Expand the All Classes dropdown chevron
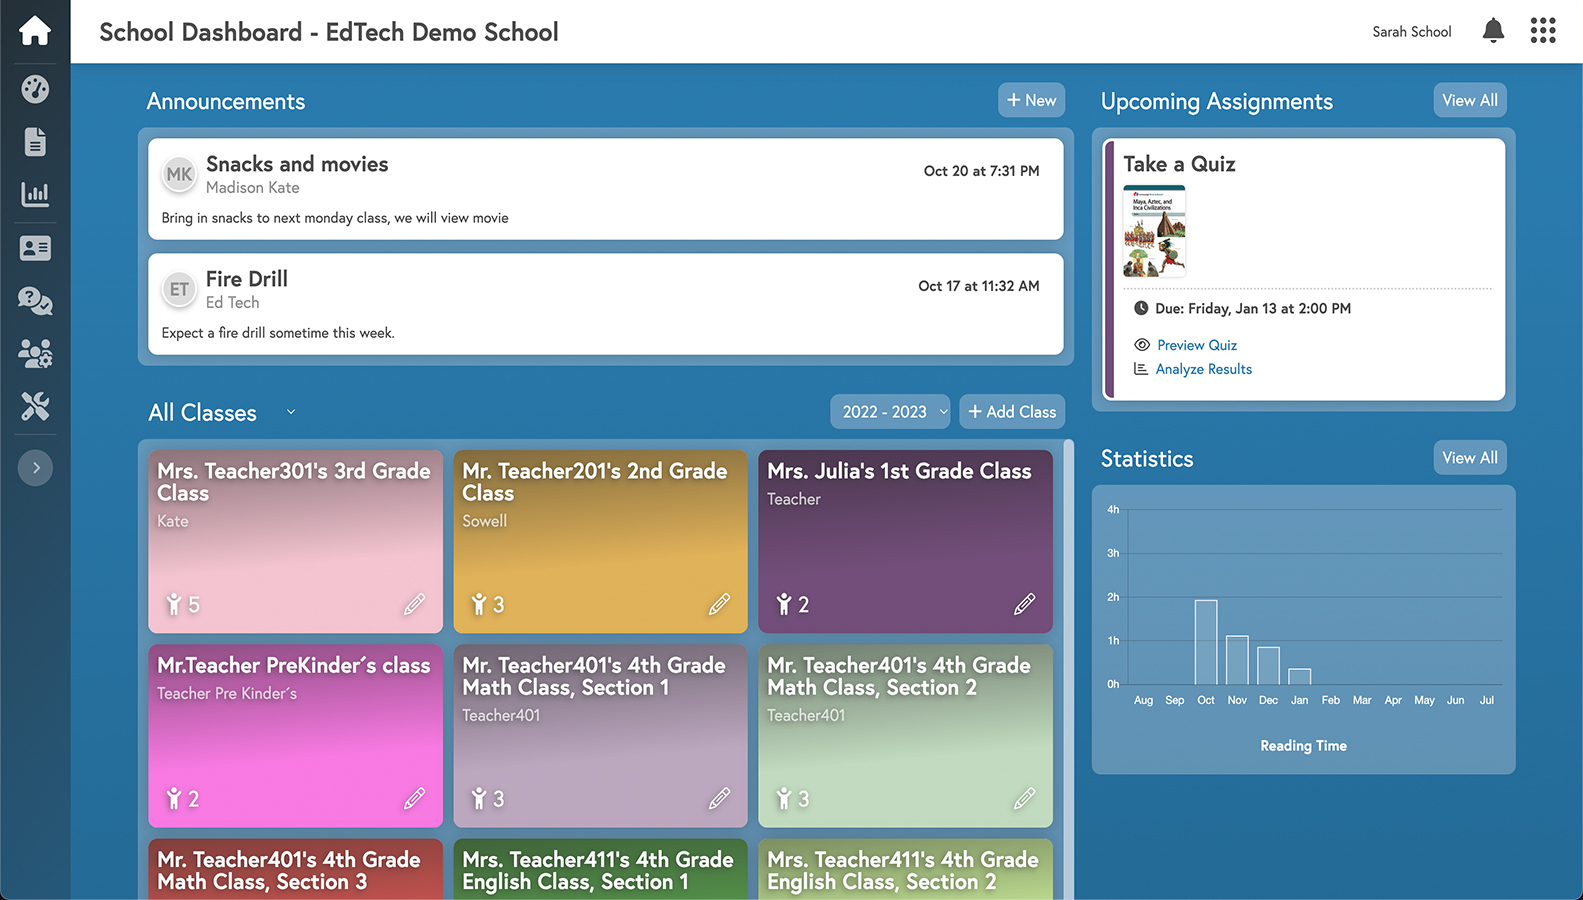Screen dimensions: 1583x900 291,412
